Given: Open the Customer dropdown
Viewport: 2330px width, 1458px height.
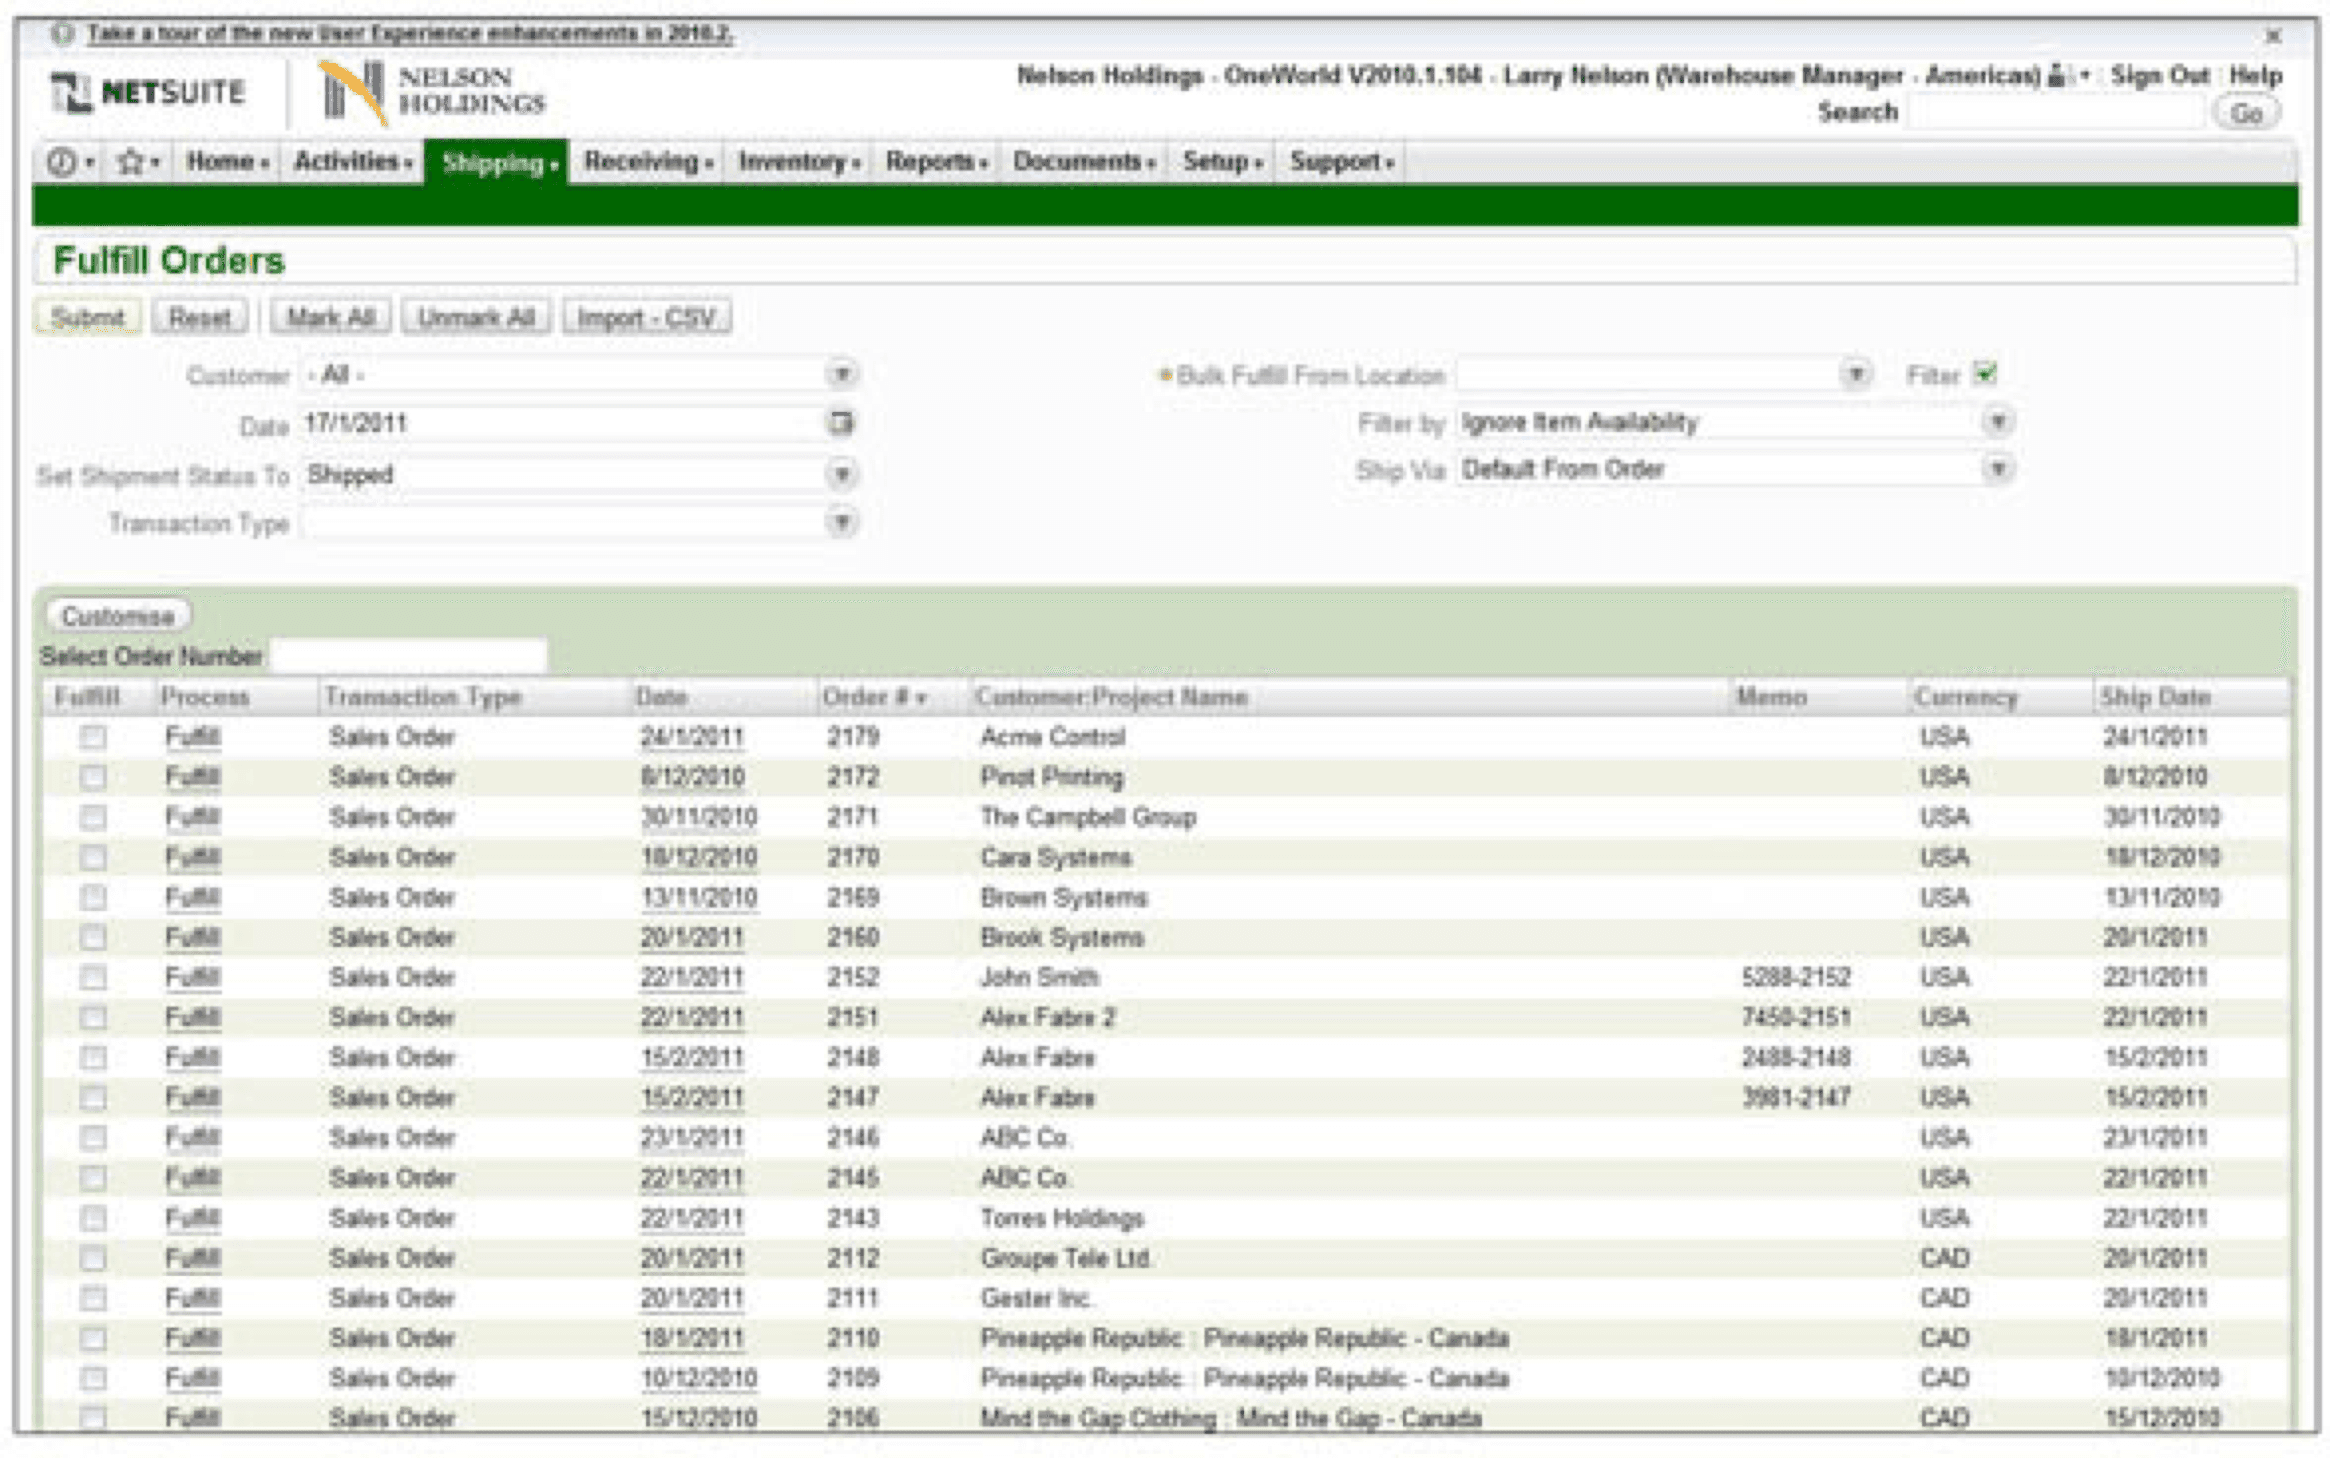Looking at the screenshot, I should [841, 373].
